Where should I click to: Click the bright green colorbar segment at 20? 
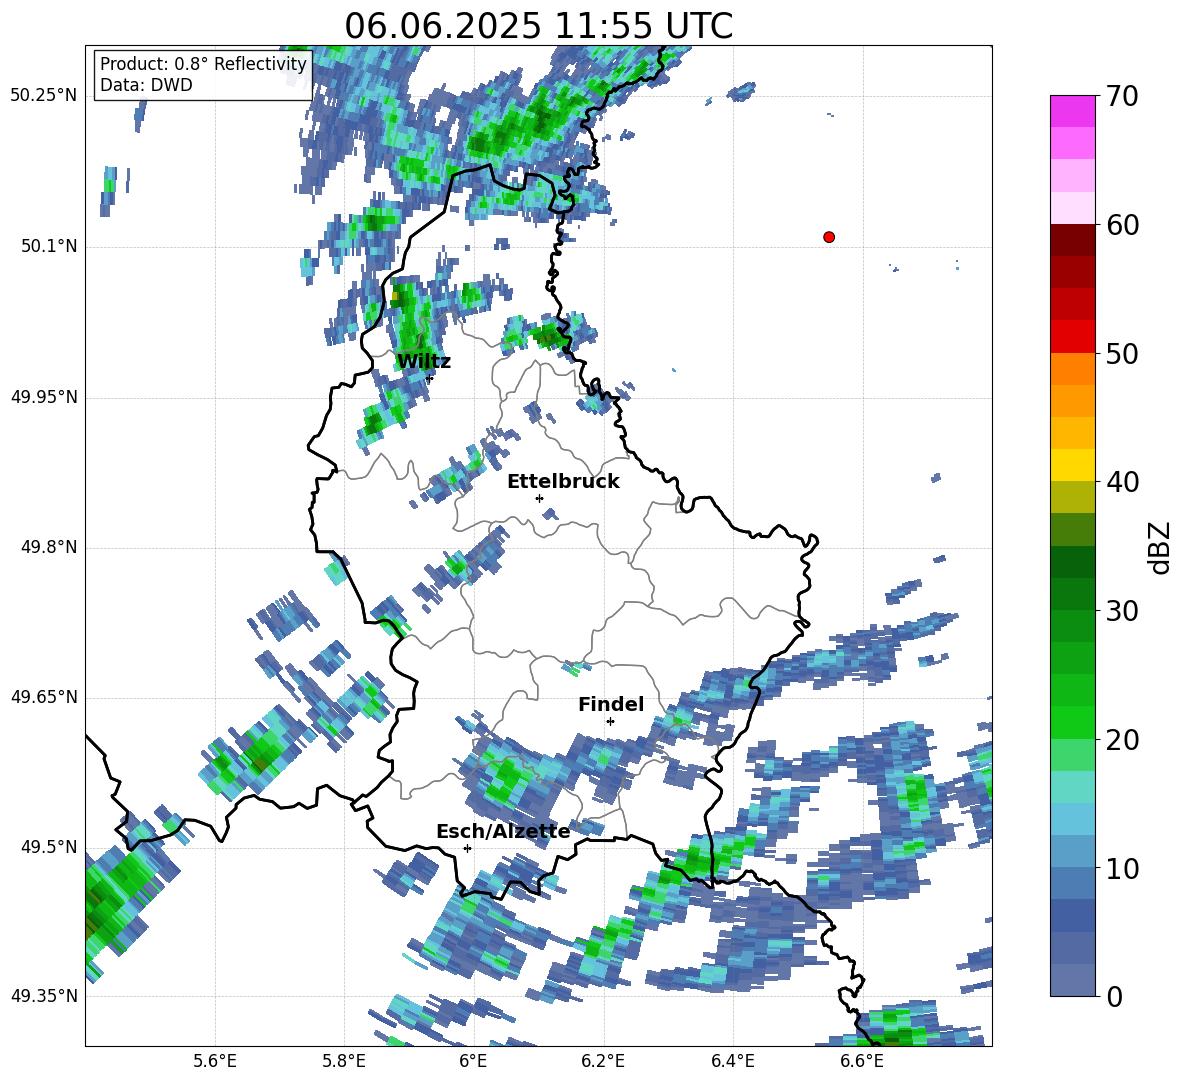tap(1072, 722)
